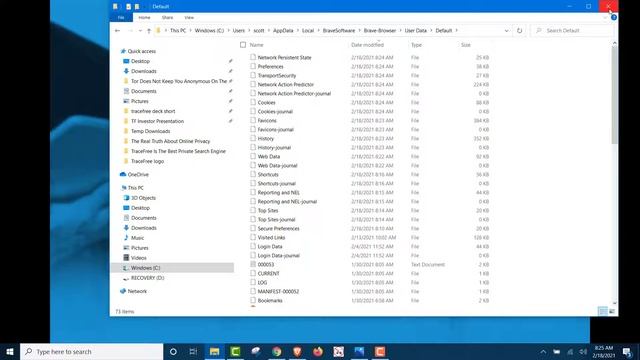Select Visited Links file
The width and height of the screenshot is (640, 360).
pyautogui.click(x=271, y=238)
